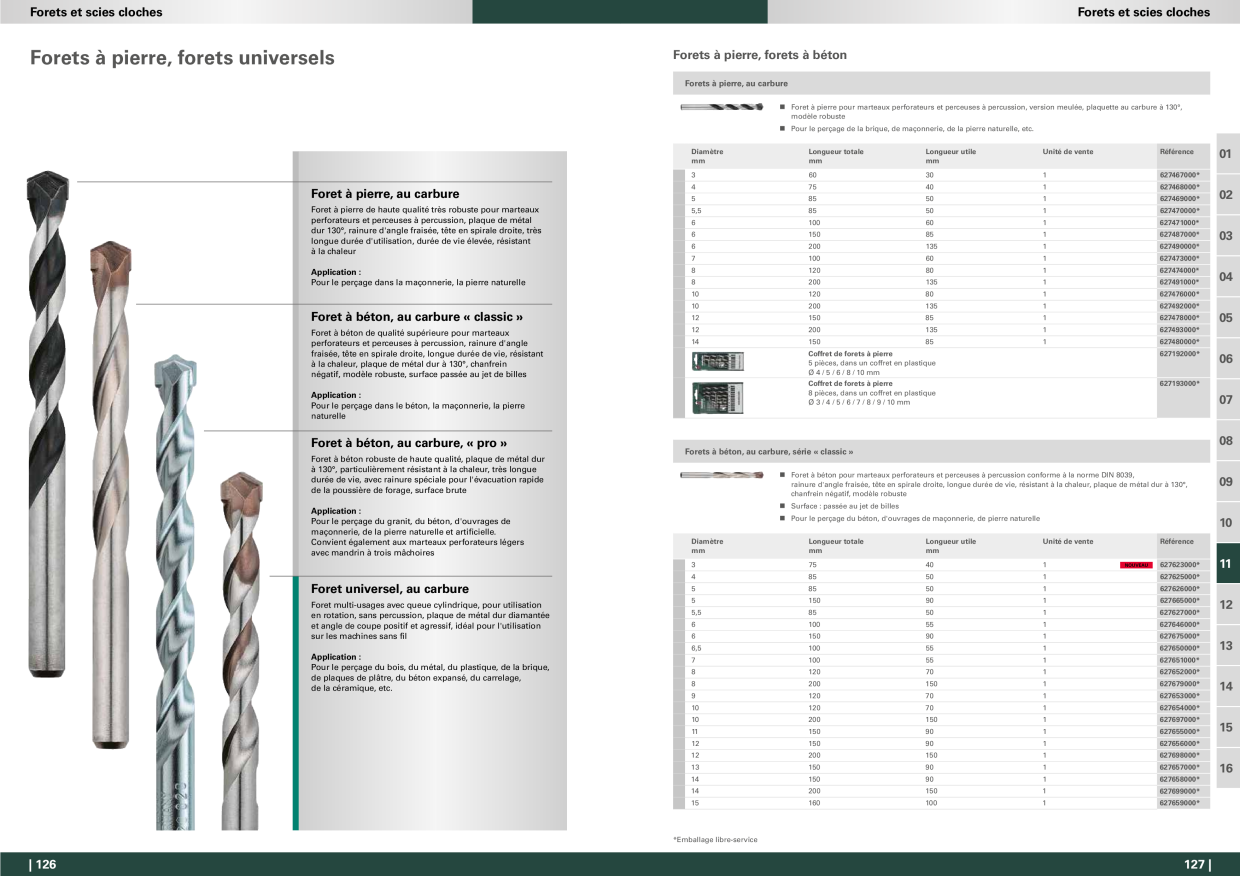Screen dimensions: 1240x876
Task: Open chapter tab 03
Action: [1227, 236]
